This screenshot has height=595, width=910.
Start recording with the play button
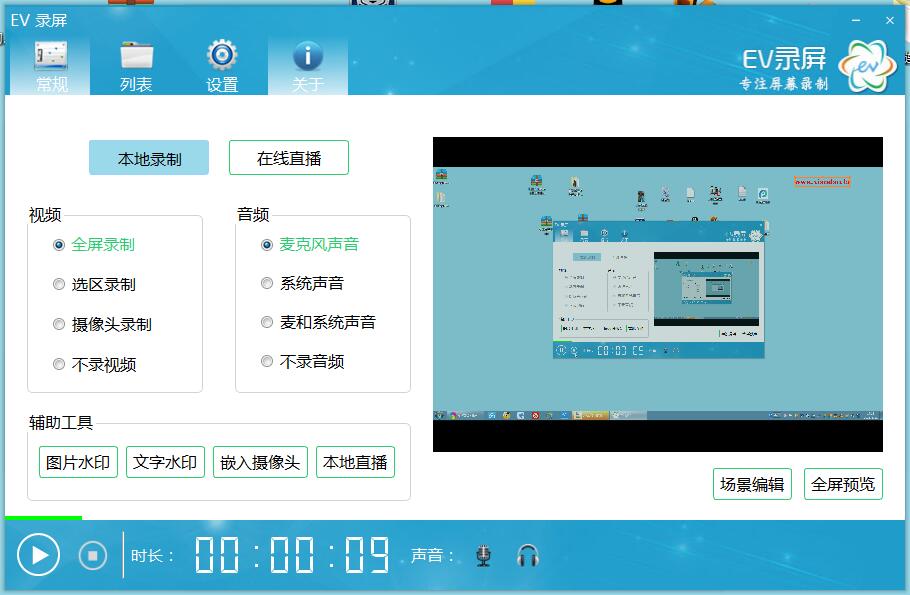39,555
